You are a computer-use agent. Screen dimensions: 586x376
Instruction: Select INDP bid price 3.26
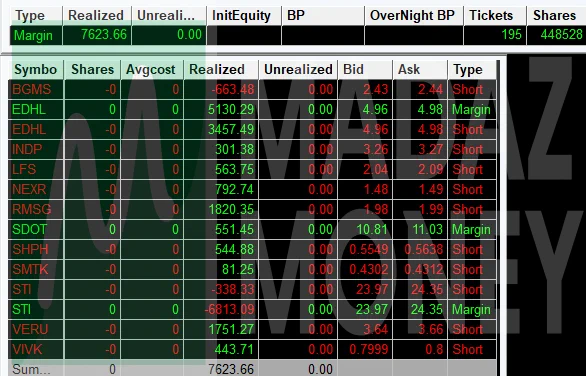[376, 150]
